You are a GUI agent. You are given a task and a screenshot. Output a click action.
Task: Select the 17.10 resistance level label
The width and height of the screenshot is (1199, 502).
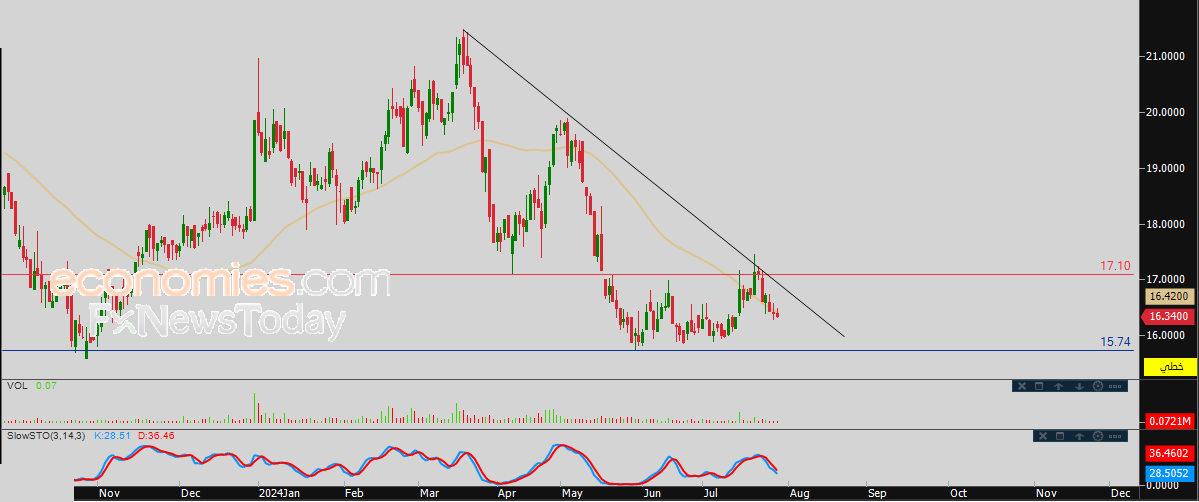[x=1115, y=266]
